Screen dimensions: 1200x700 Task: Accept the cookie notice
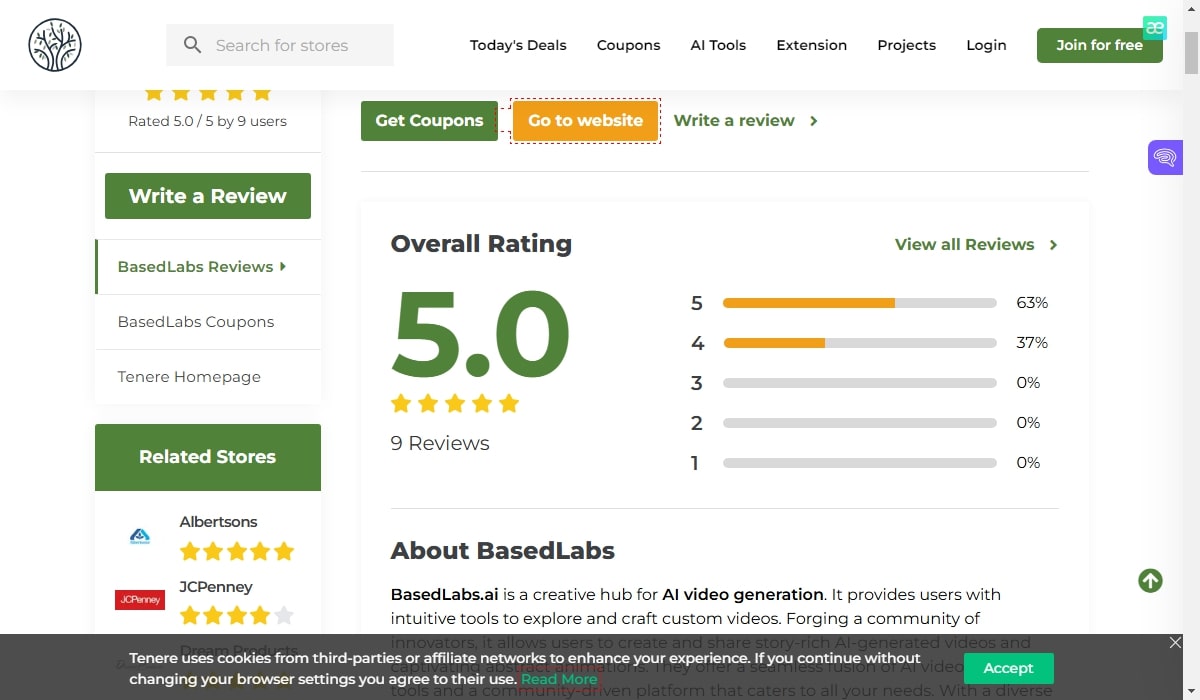(x=1008, y=668)
